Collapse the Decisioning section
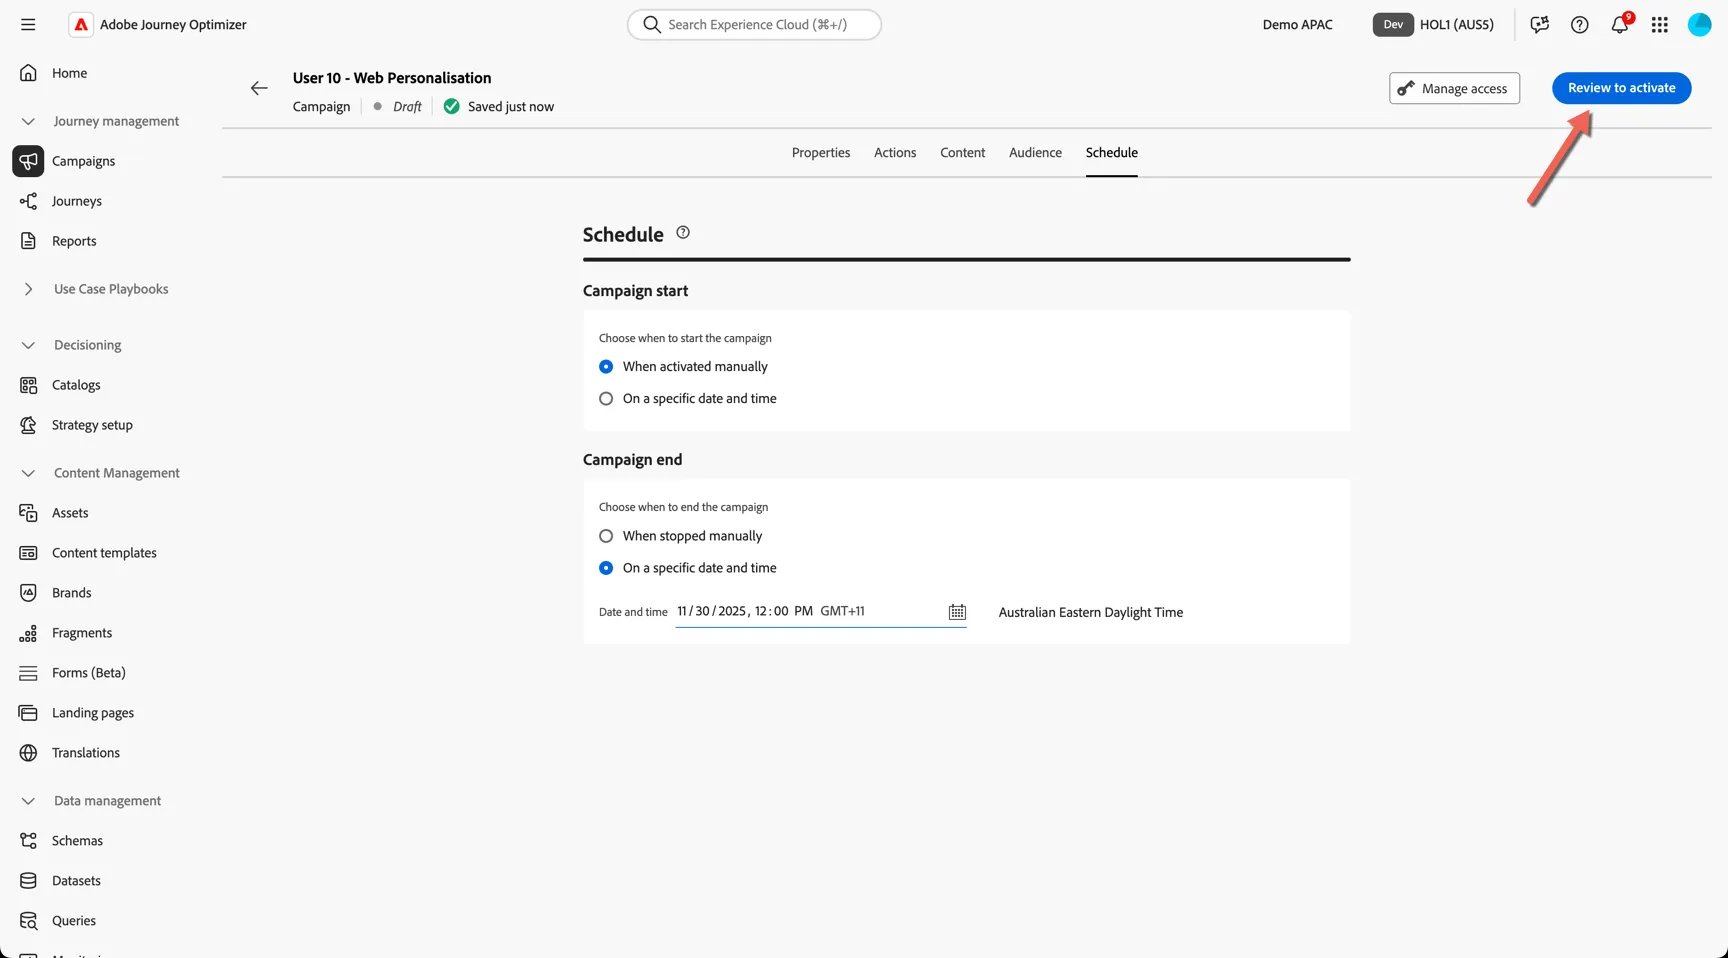 pos(28,345)
